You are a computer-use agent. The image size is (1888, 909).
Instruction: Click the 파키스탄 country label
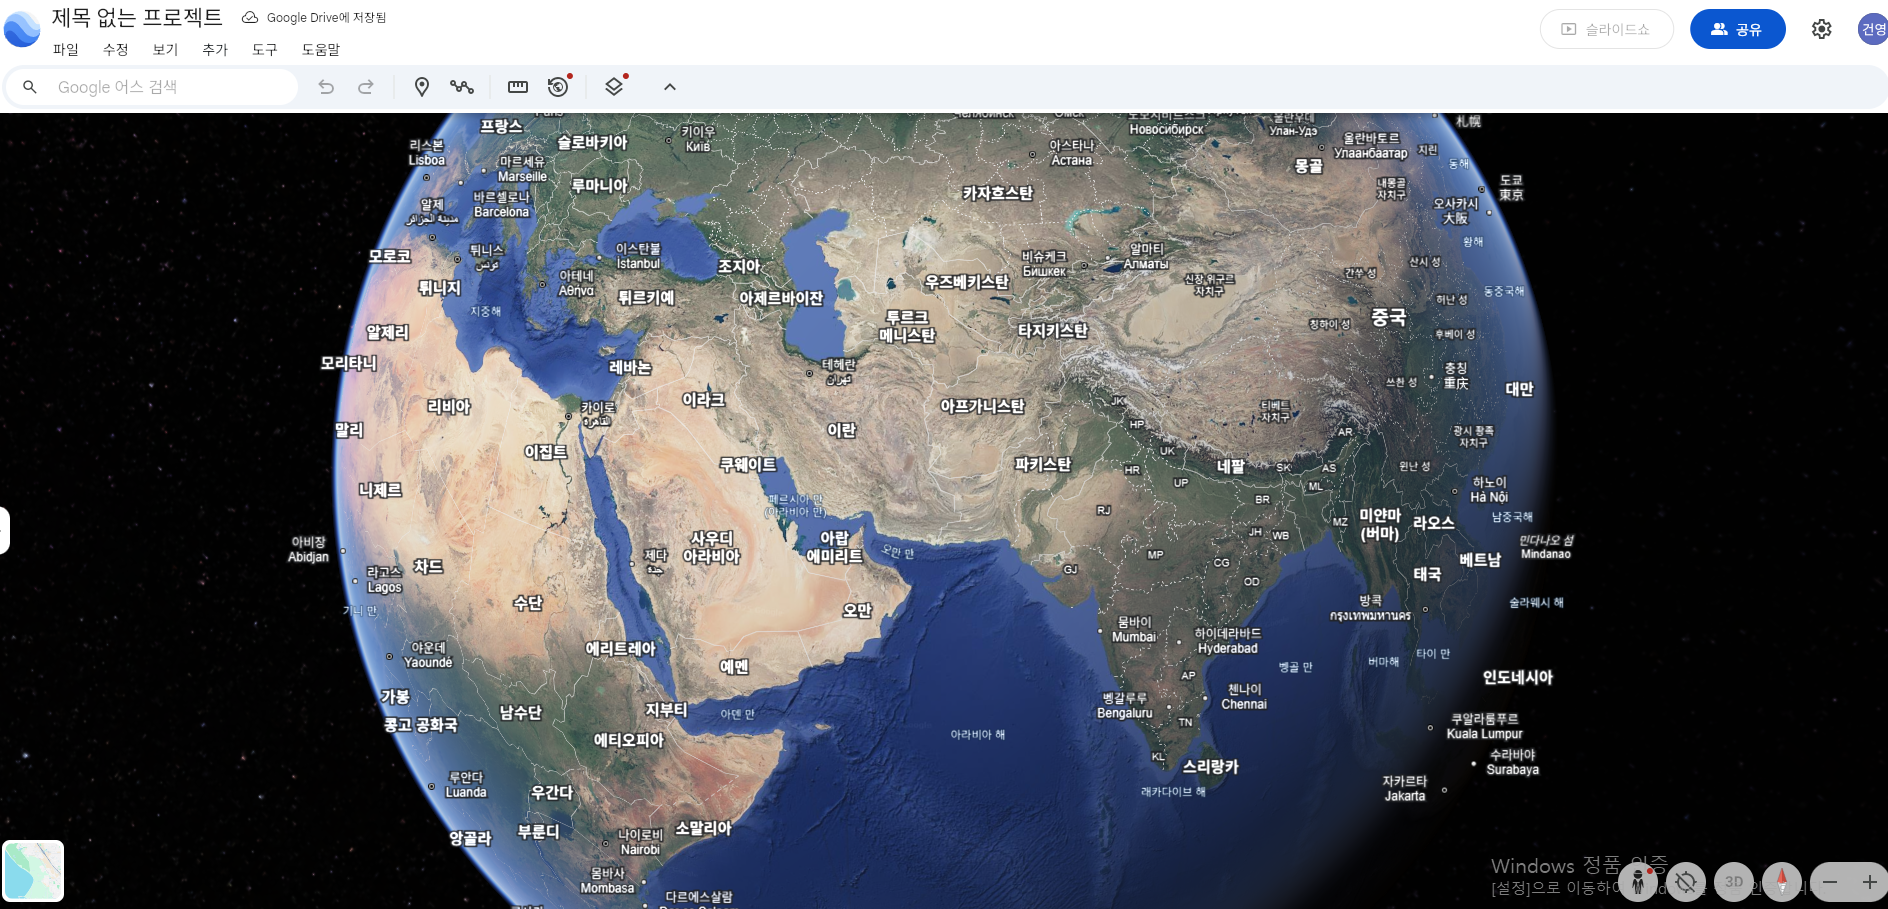1042,464
